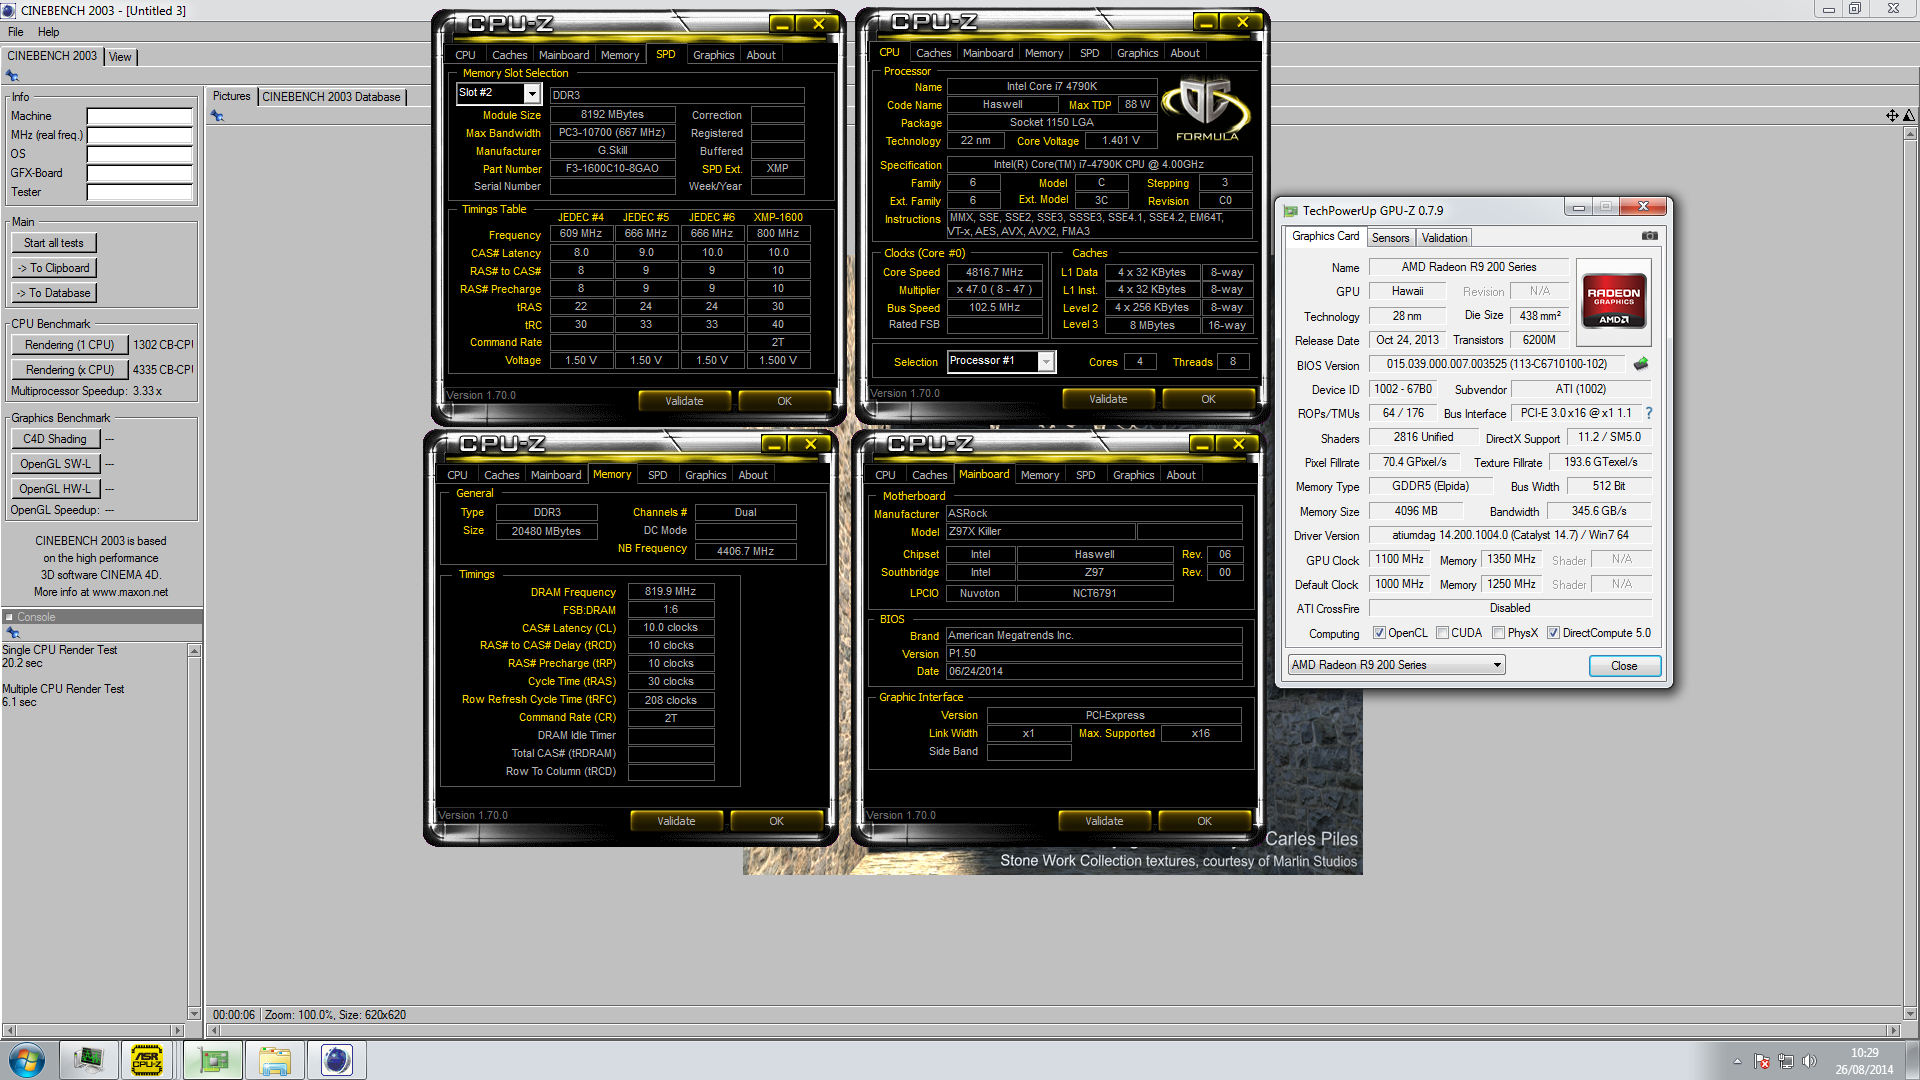The height and width of the screenshot is (1080, 1920).
Task: Open the bus interface question mark help
Action: pyautogui.click(x=1649, y=413)
